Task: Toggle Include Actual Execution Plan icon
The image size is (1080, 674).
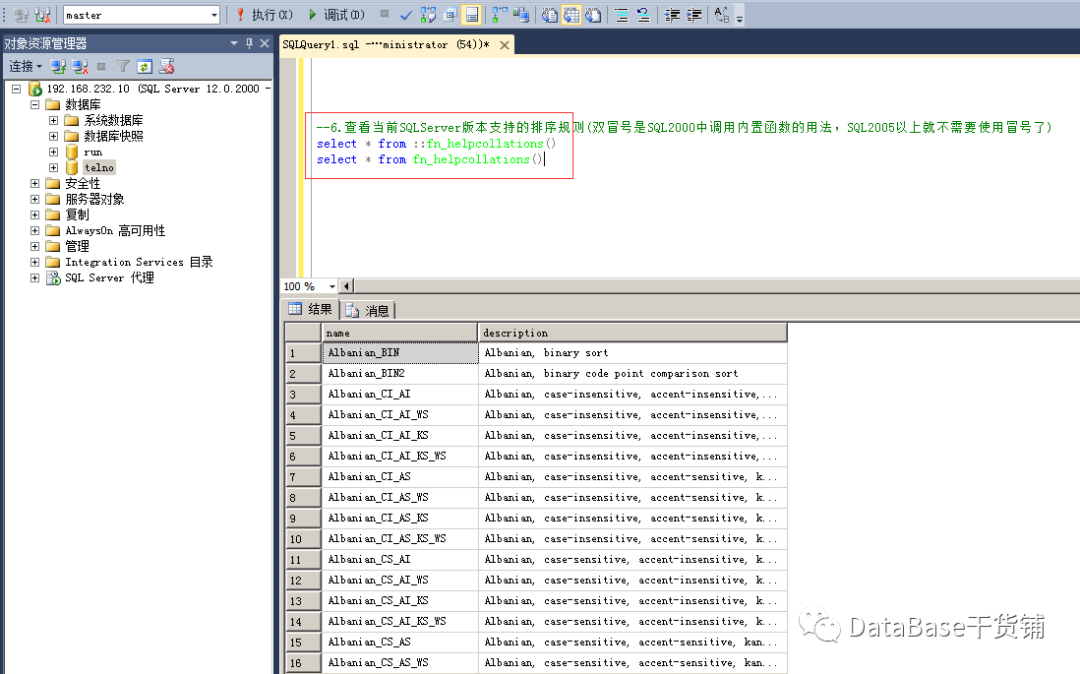Action: click(x=499, y=14)
